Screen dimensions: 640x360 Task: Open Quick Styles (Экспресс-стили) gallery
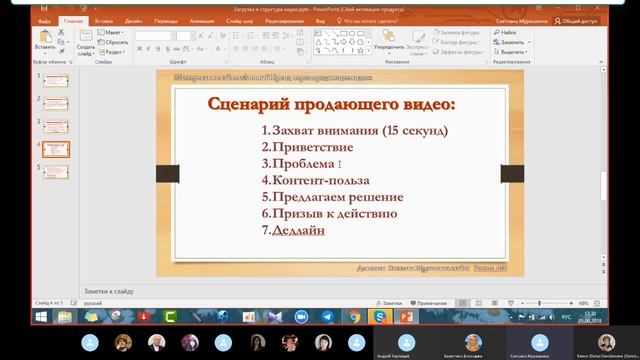pyautogui.click(x=417, y=42)
